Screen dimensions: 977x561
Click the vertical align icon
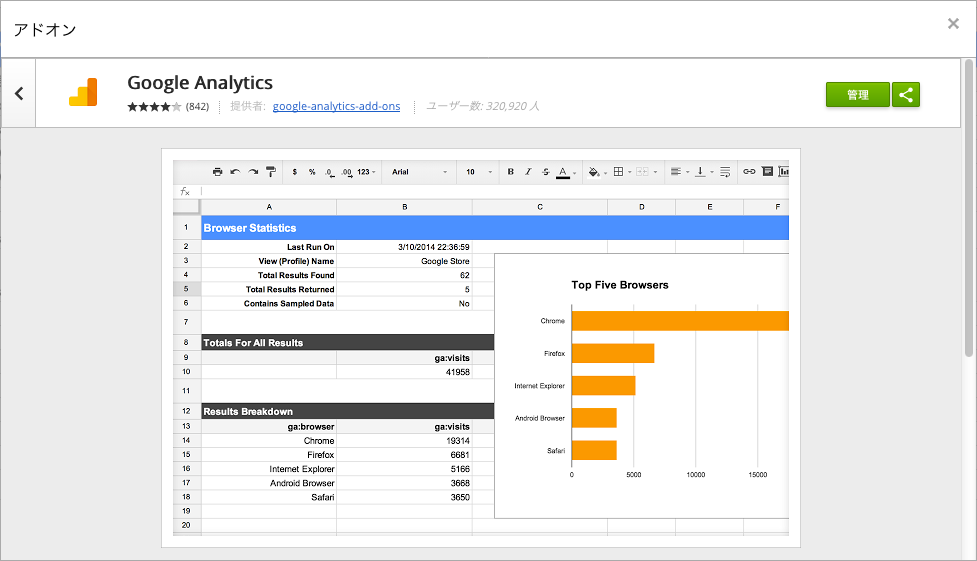coord(700,171)
